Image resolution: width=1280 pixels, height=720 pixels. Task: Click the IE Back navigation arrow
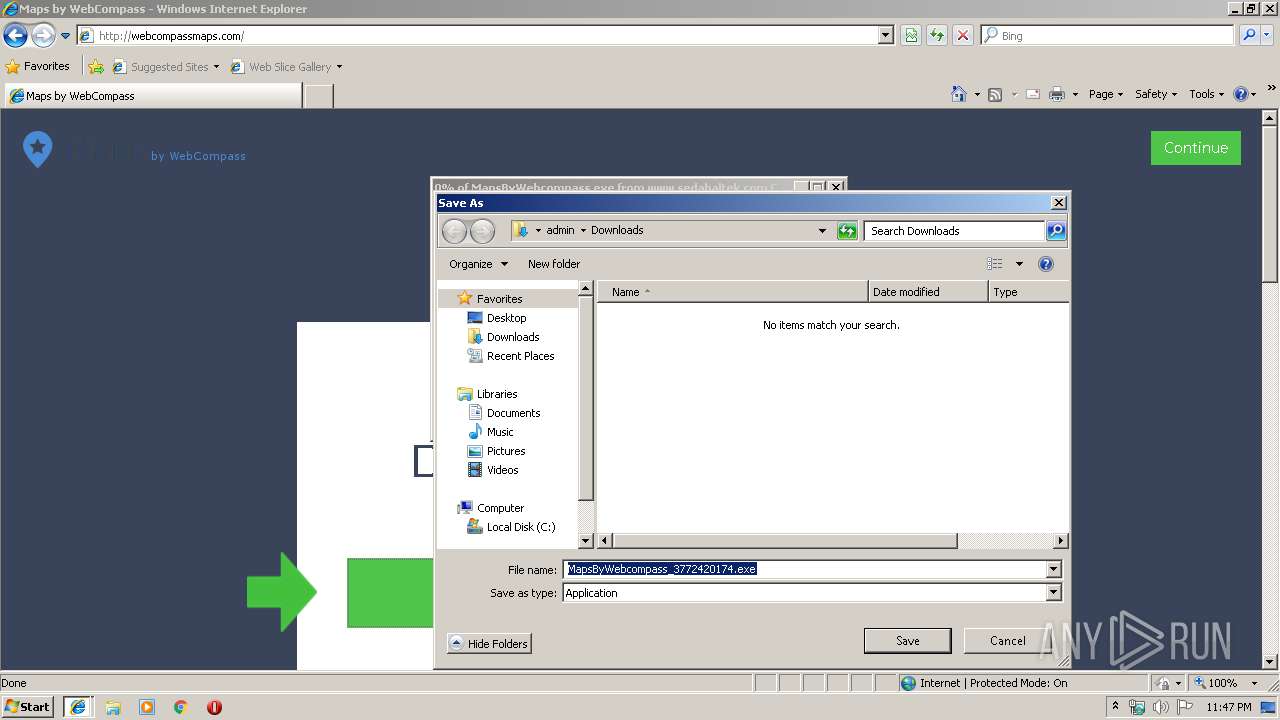coord(15,36)
